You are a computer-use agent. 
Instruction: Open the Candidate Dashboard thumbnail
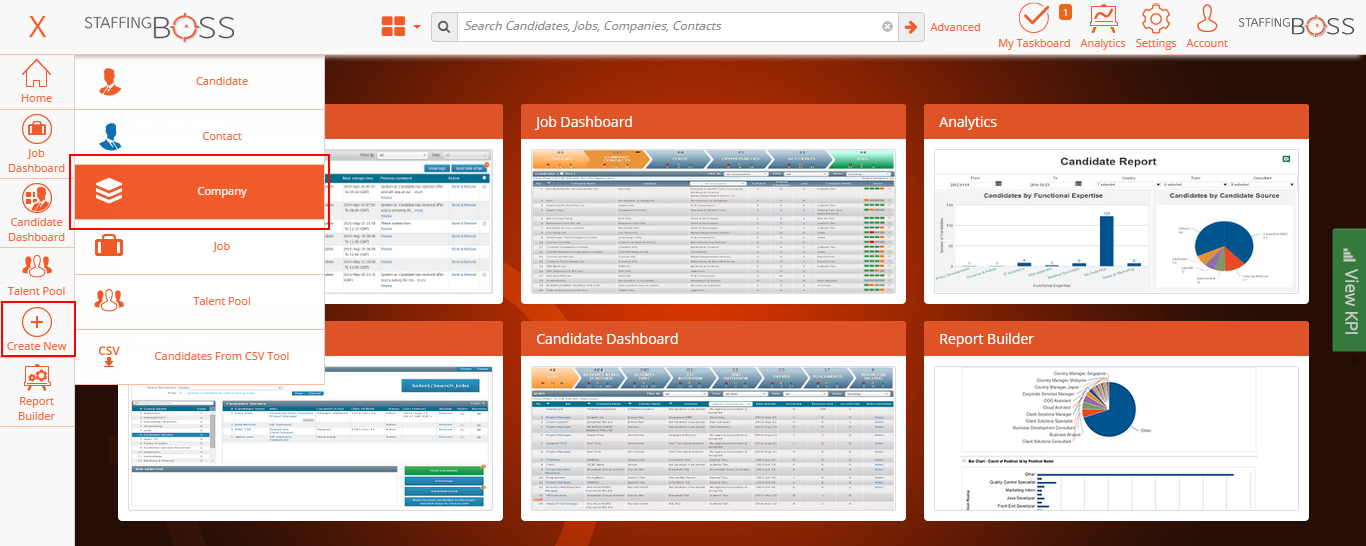(x=713, y=438)
